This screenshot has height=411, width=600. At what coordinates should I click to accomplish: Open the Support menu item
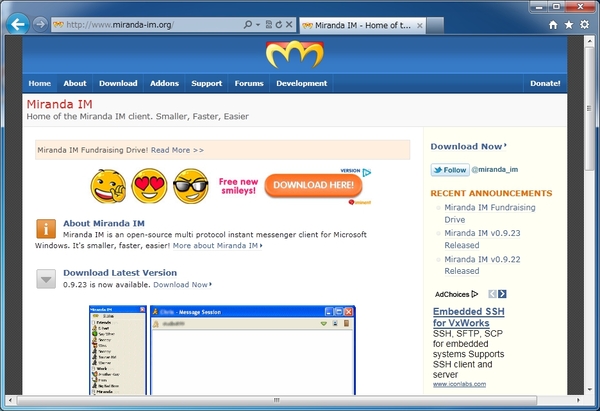[x=207, y=83]
